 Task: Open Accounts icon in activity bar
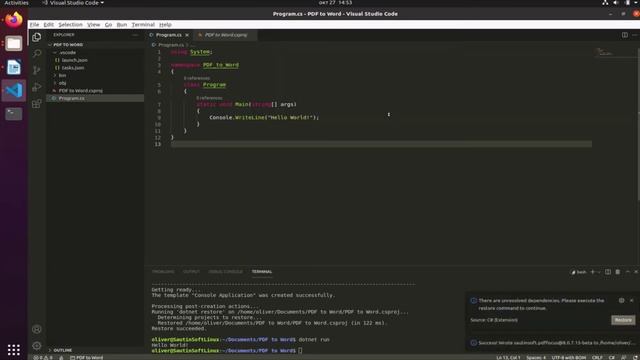point(37,329)
